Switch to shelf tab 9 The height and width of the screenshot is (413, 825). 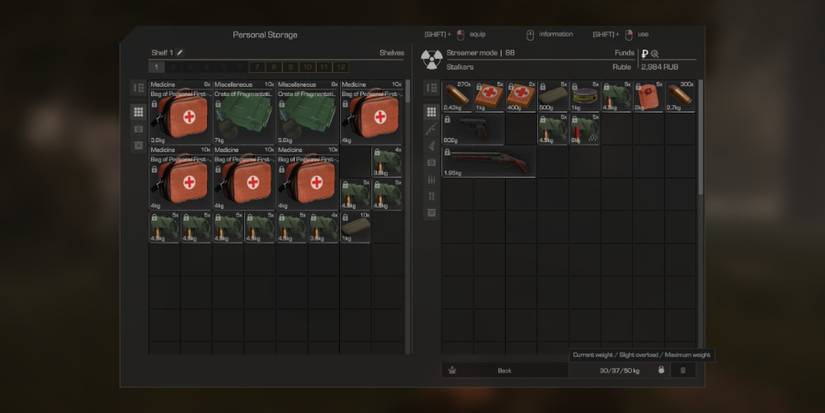291,67
